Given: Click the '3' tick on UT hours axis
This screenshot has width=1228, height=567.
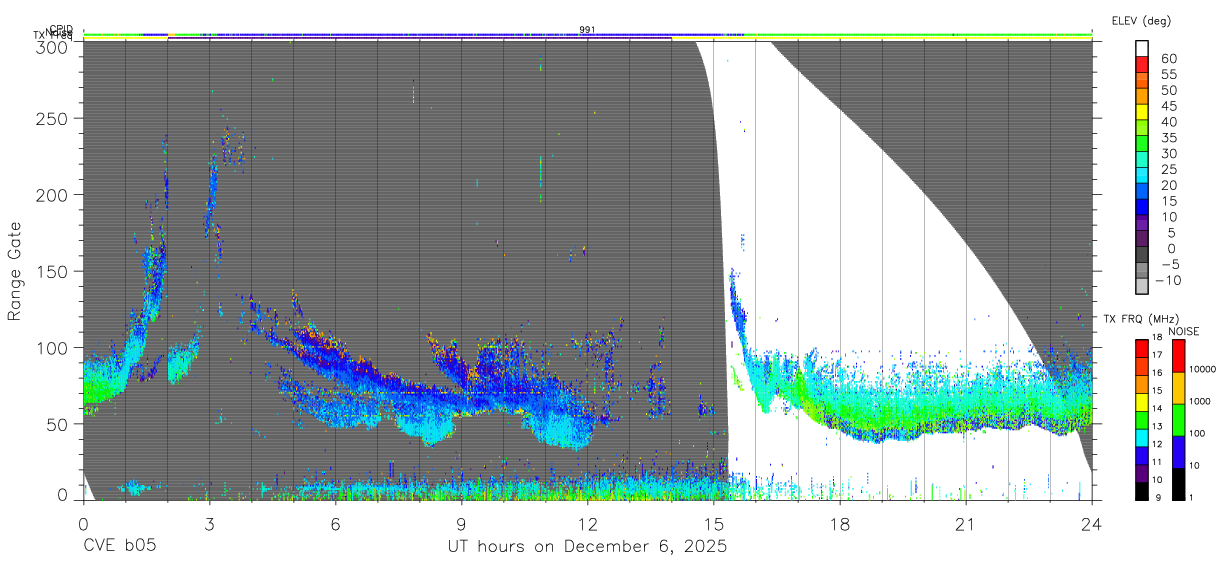Looking at the screenshot, I should (209, 523).
